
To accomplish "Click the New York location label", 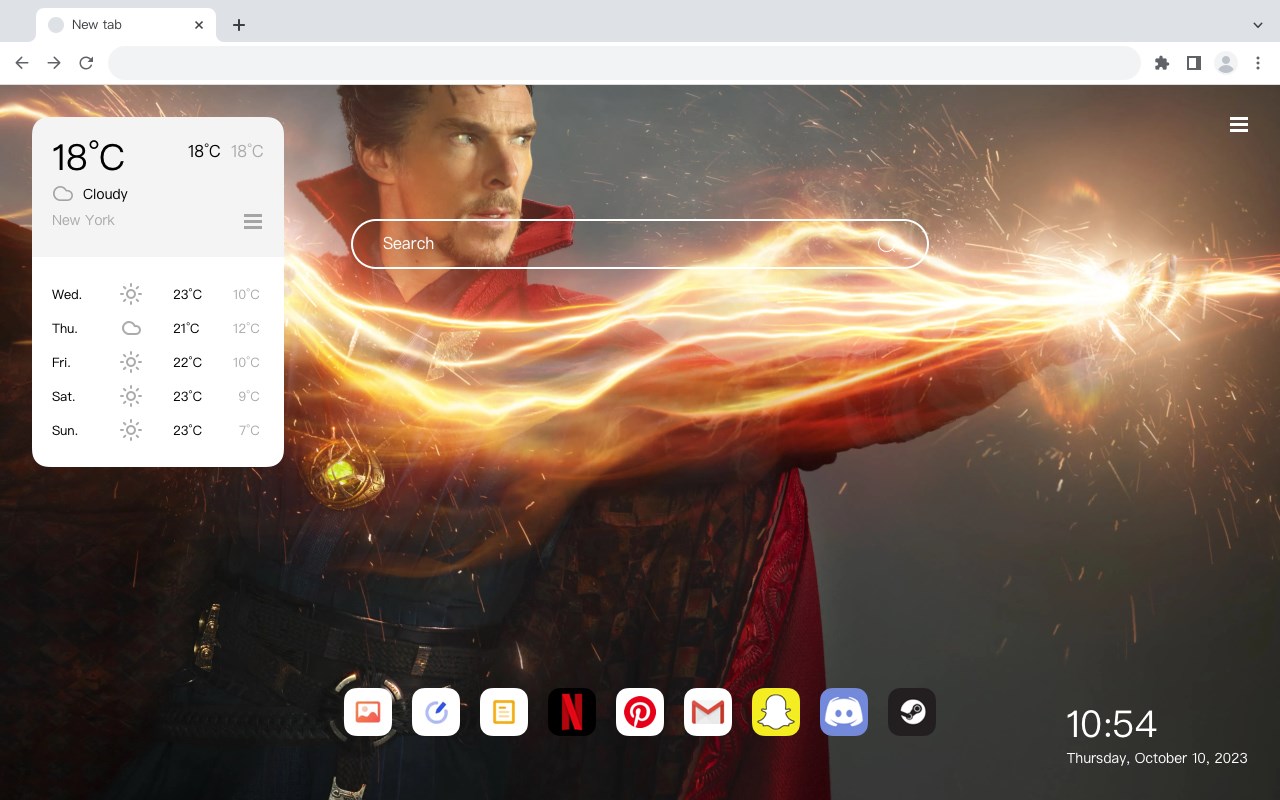I will point(83,220).
